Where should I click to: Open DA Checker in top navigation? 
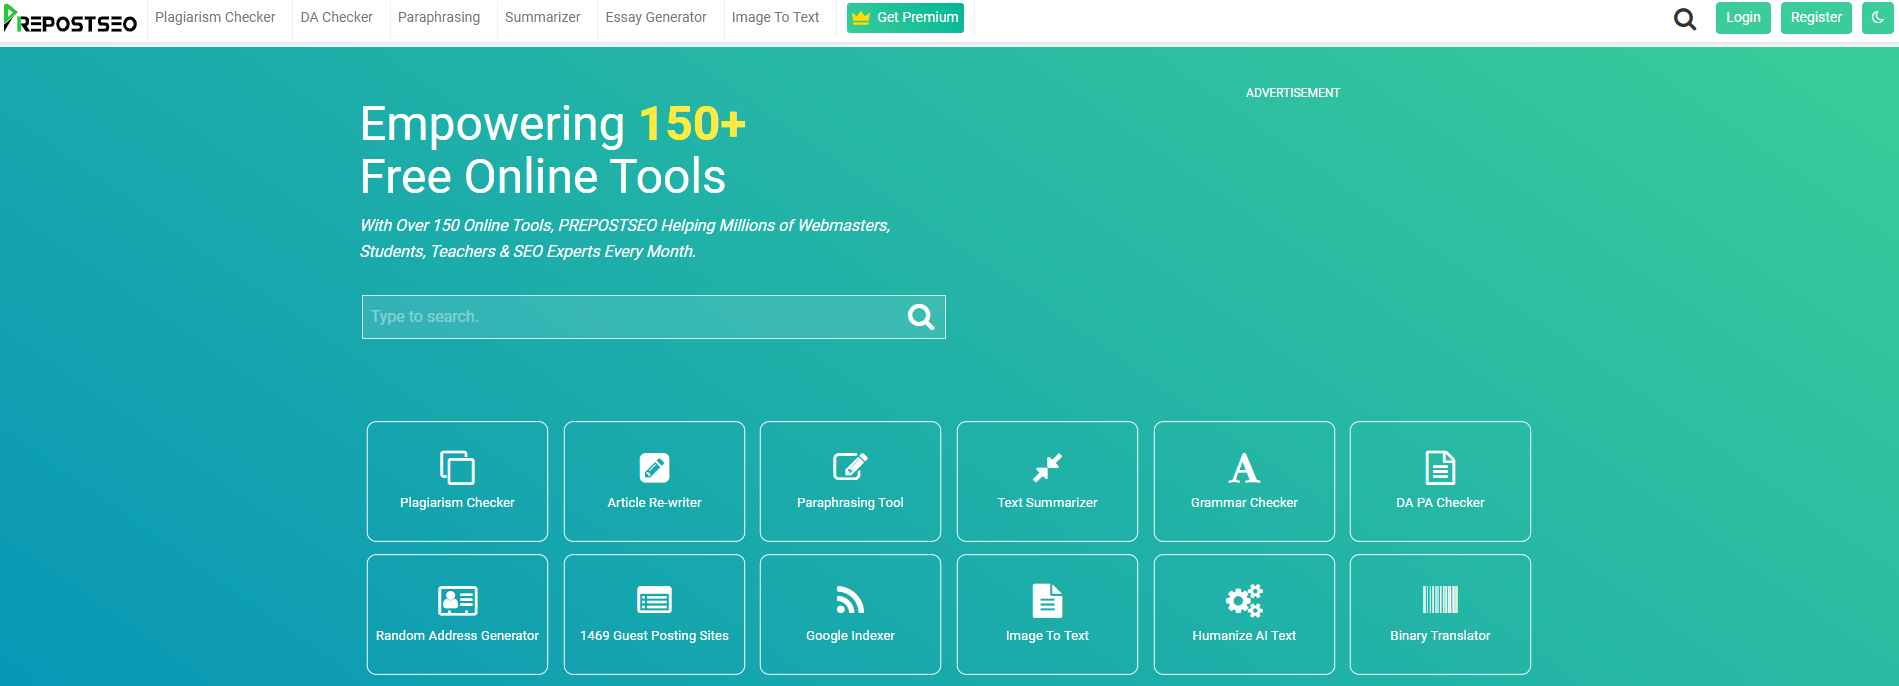pyautogui.click(x=336, y=18)
